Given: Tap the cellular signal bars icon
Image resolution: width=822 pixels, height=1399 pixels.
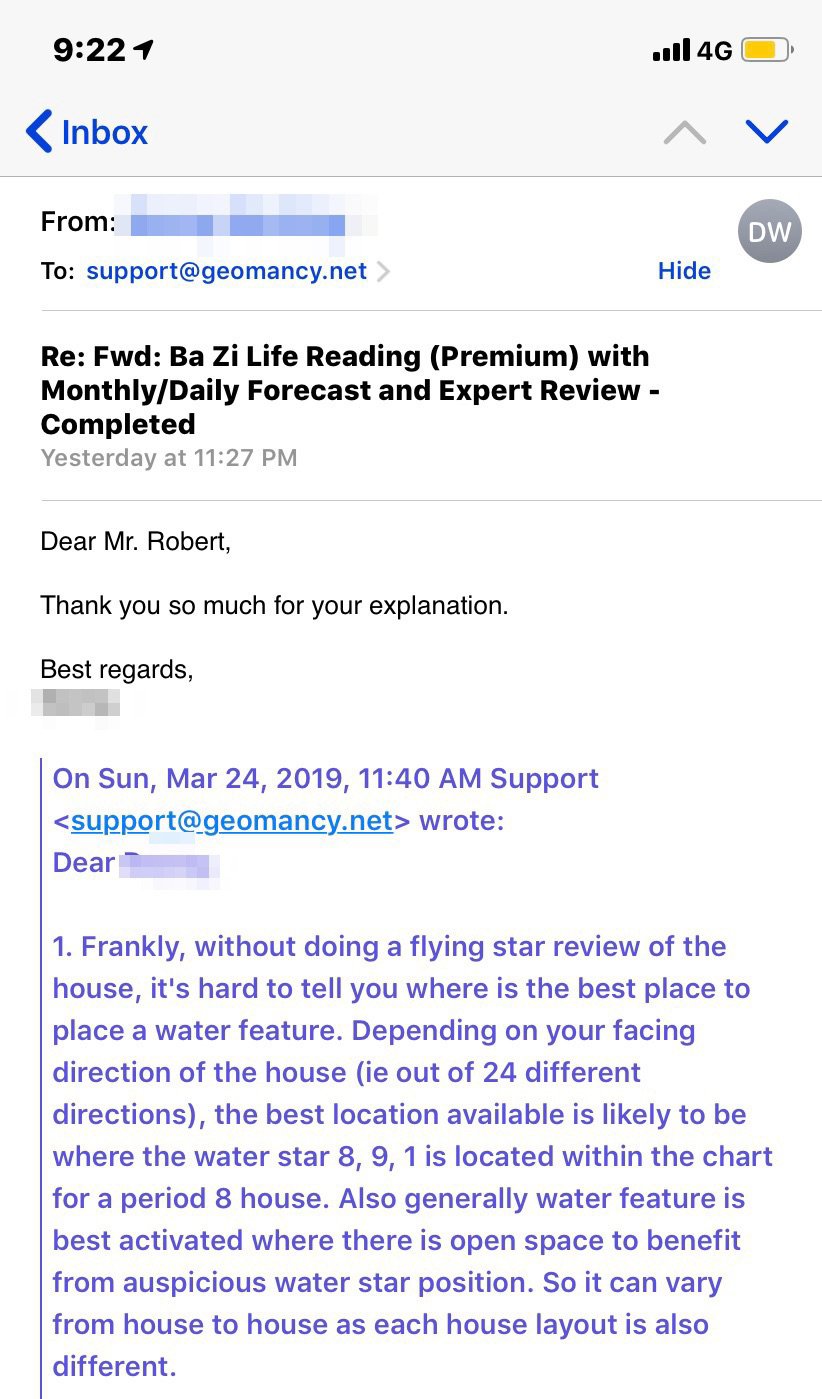Looking at the screenshot, I should pyautogui.click(x=671, y=50).
